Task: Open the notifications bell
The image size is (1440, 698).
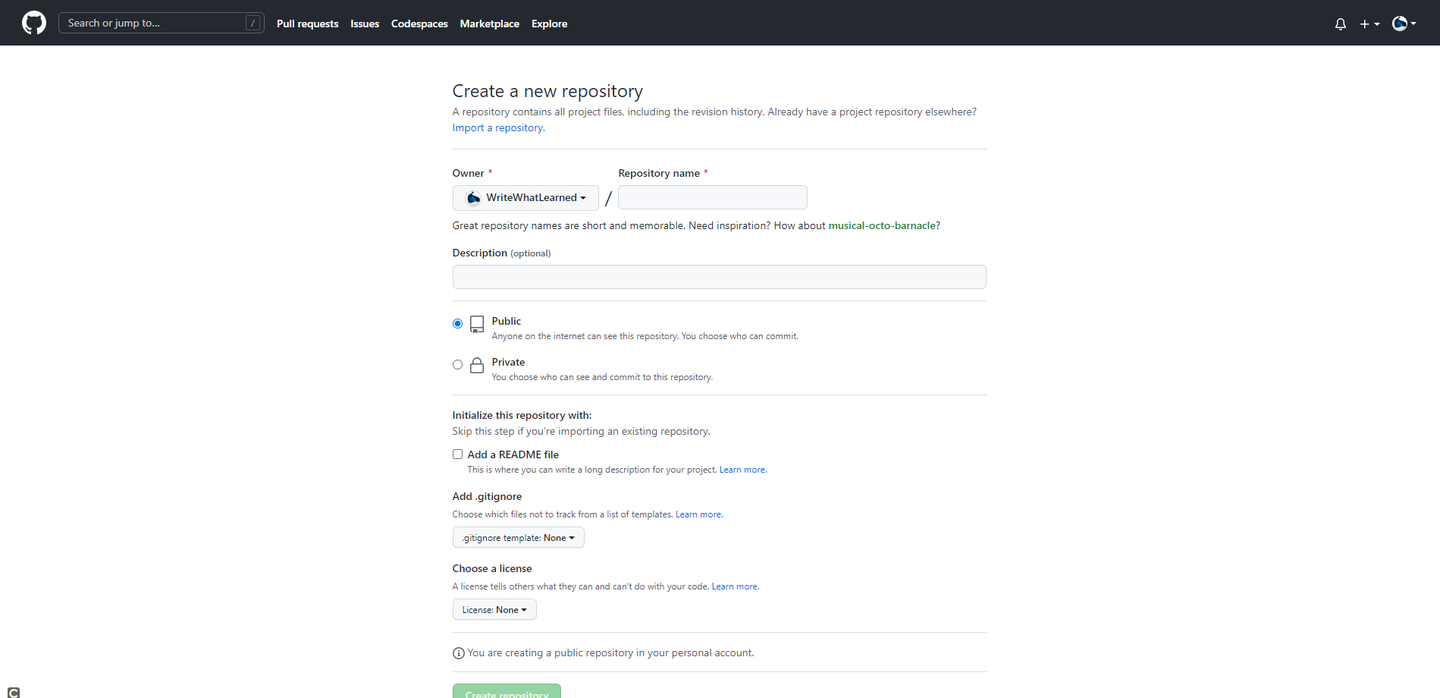Action: point(1340,24)
